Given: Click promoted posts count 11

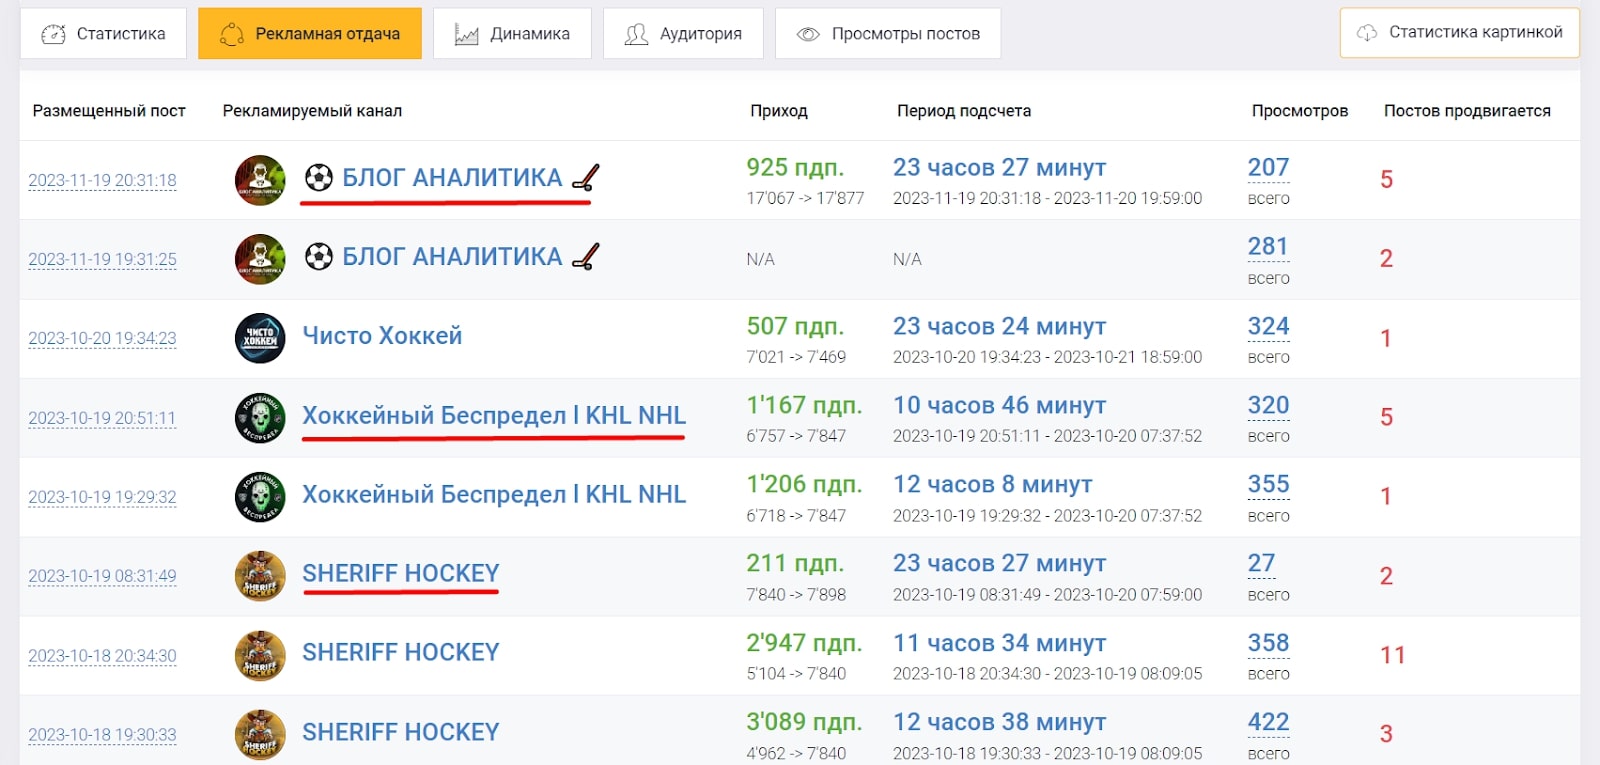Looking at the screenshot, I should [1393, 655].
